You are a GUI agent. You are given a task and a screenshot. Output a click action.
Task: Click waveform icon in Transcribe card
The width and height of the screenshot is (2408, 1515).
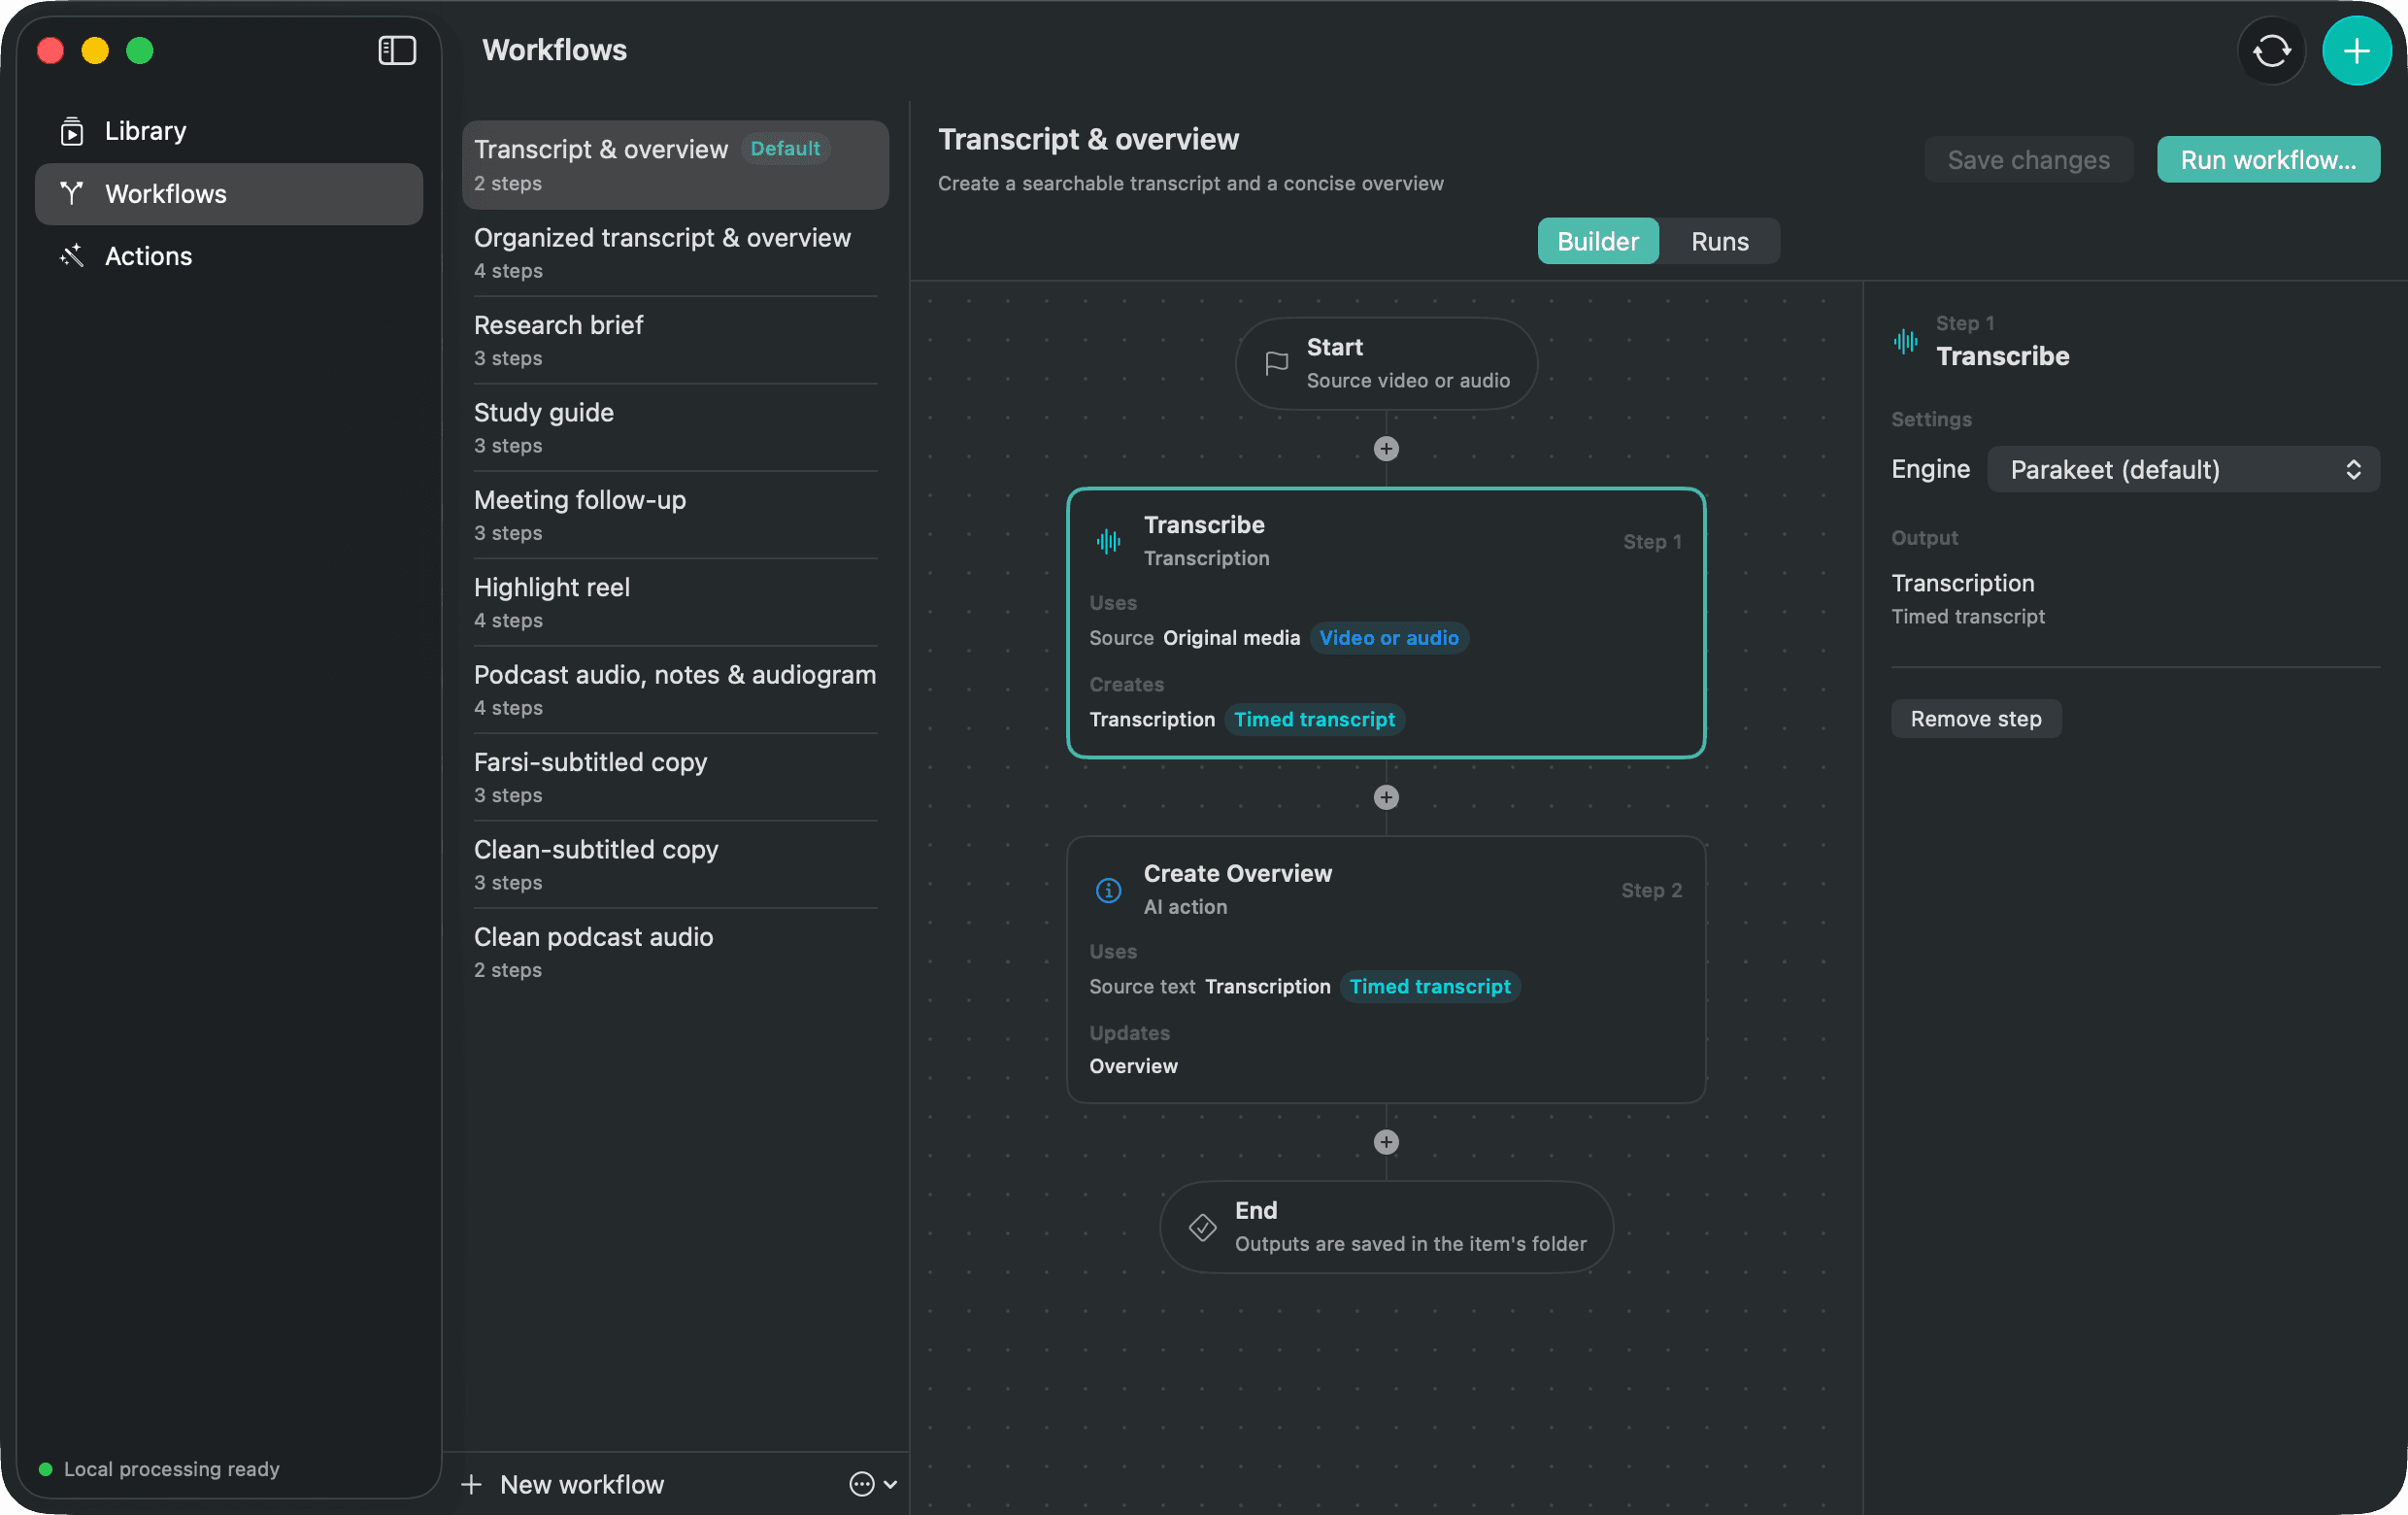[1108, 541]
